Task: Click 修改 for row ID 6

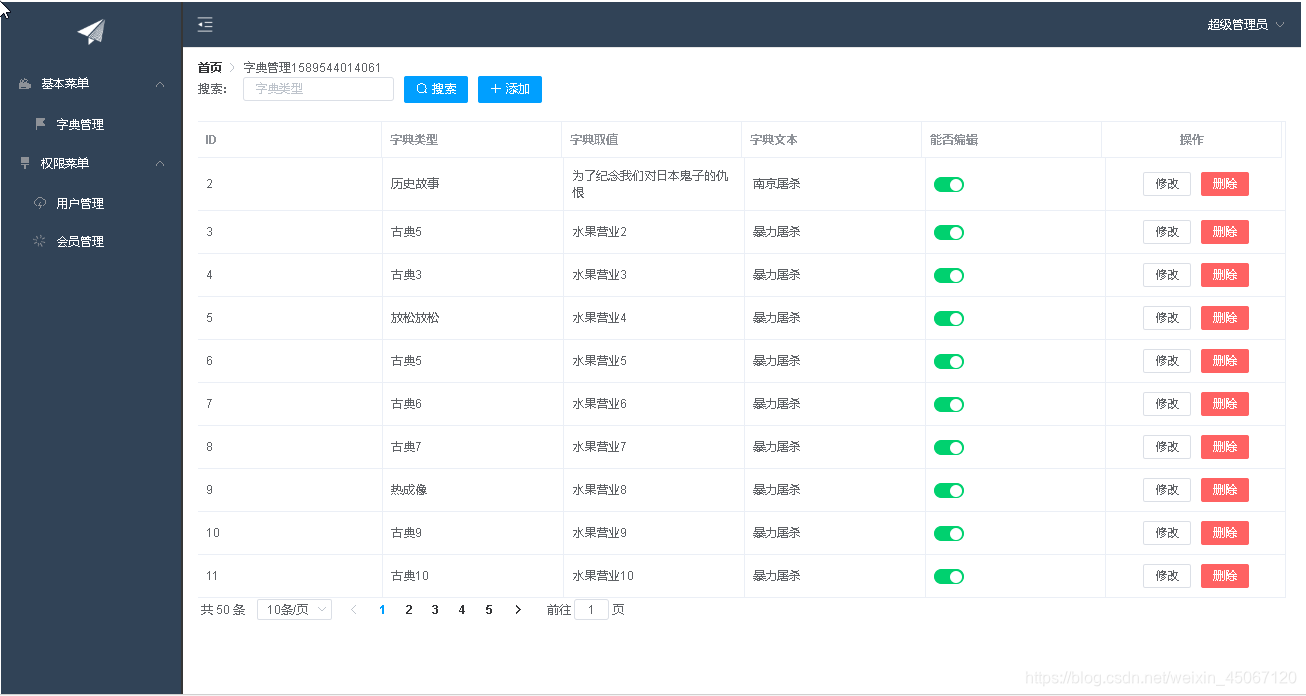Action: point(1167,361)
